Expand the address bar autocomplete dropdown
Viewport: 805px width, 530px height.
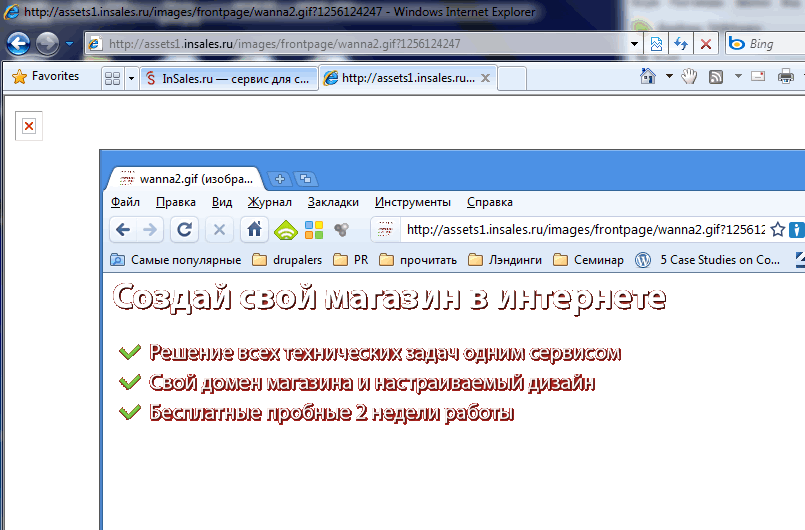coord(635,44)
